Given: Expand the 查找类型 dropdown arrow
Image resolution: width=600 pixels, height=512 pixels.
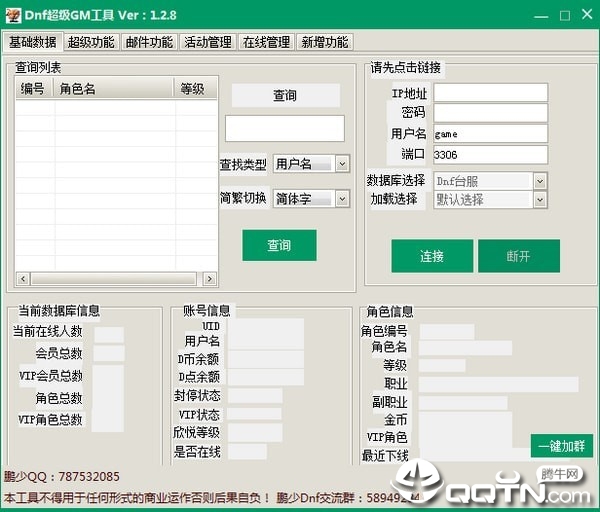Looking at the screenshot, I should point(342,164).
